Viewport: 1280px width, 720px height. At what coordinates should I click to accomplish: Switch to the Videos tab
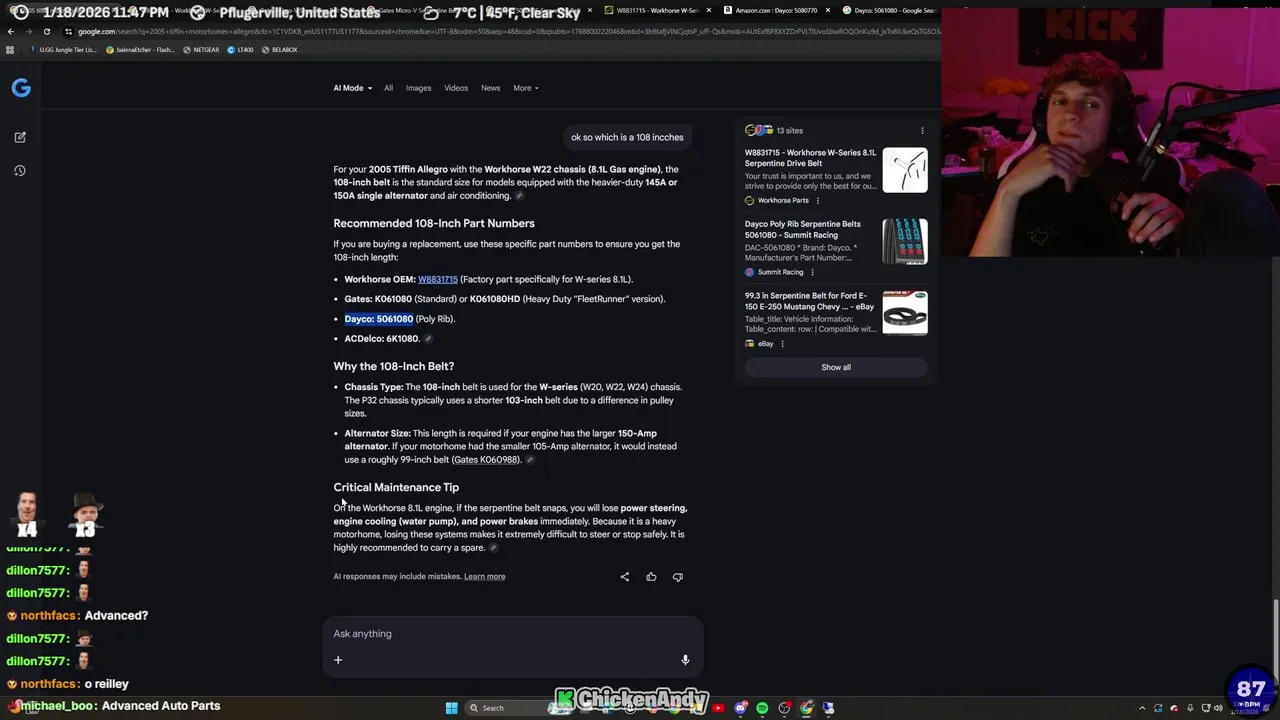pyautogui.click(x=456, y=88)
